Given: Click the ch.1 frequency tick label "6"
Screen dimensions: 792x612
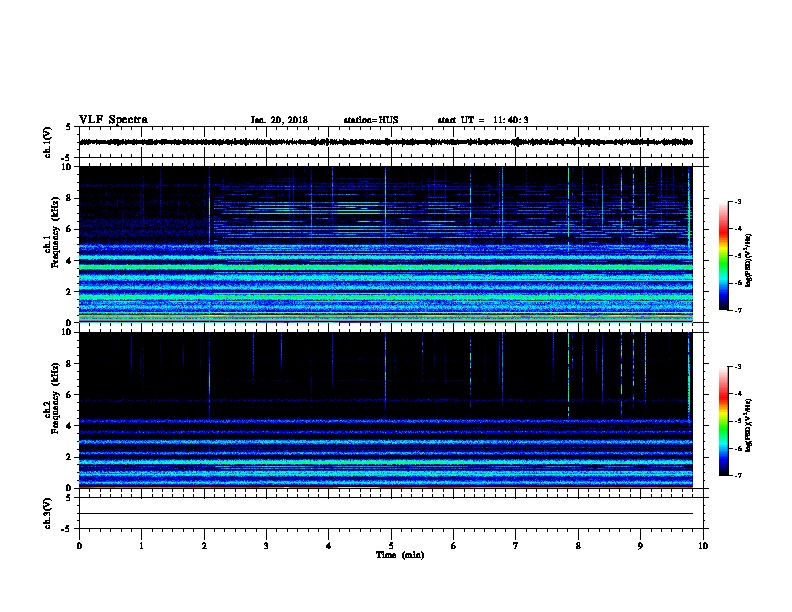Looking at the screenshot, I should coord(68,229).
